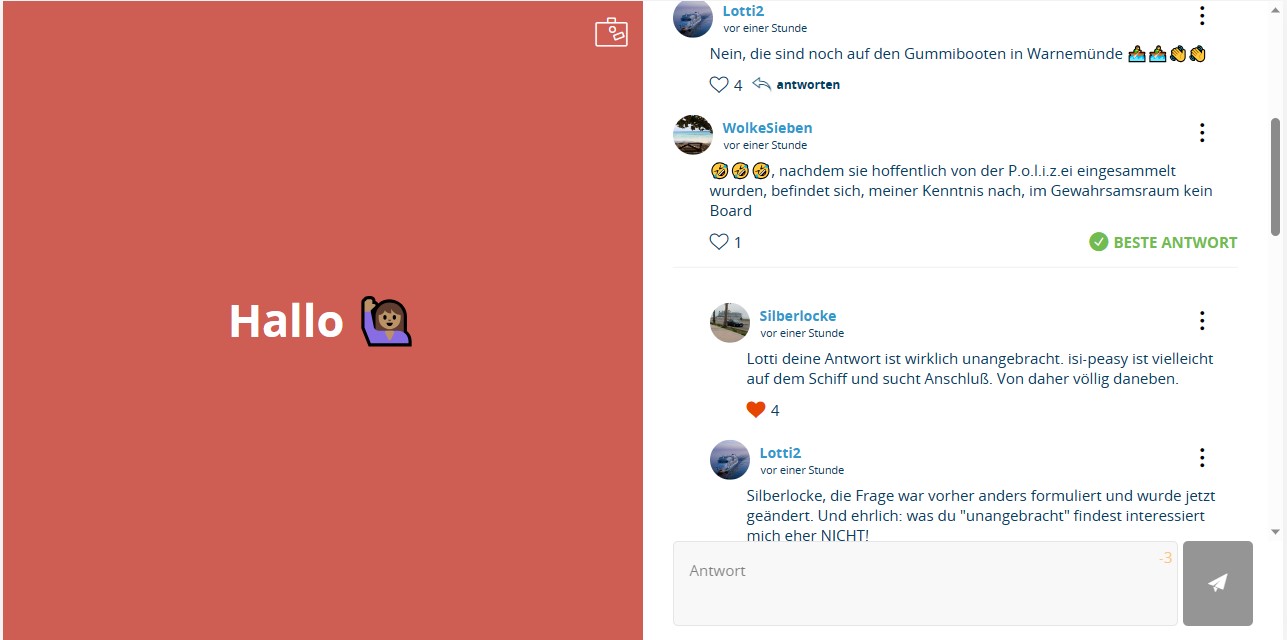
Task: Open three-dot menu on first Lotti2 comment
Action: pyautogui.click(x=1202, y=15)
